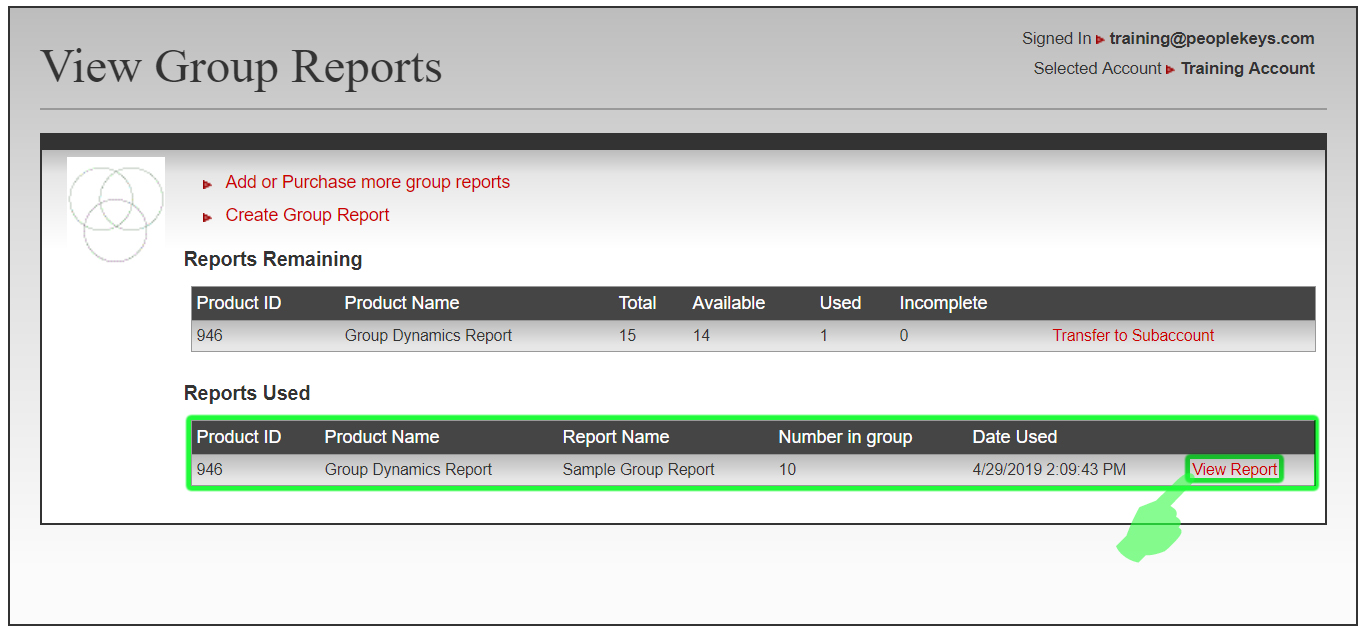Click the Sample Group Report name
The width and height of the screenshot is (1365, 630).
click(x=638, y=468)
